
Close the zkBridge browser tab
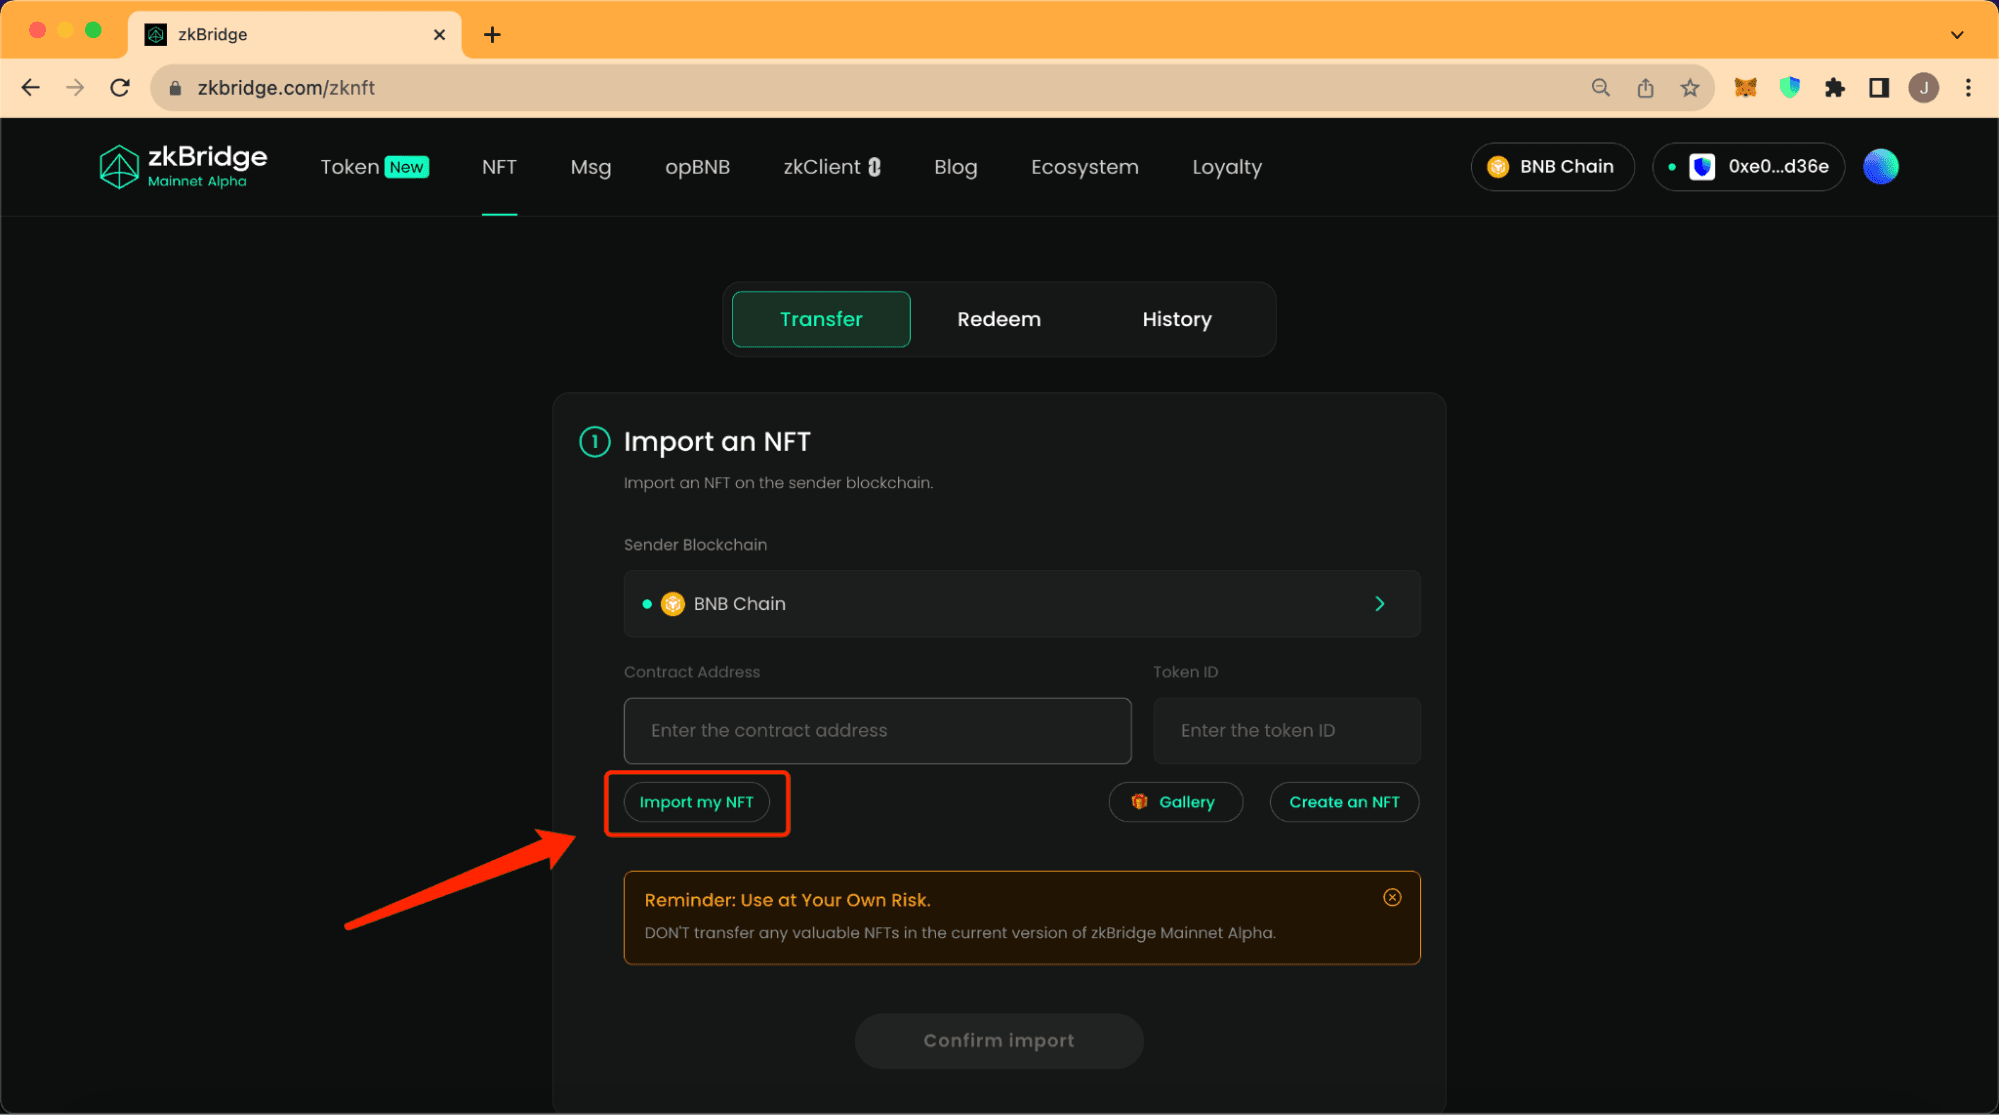click(439, 35)
